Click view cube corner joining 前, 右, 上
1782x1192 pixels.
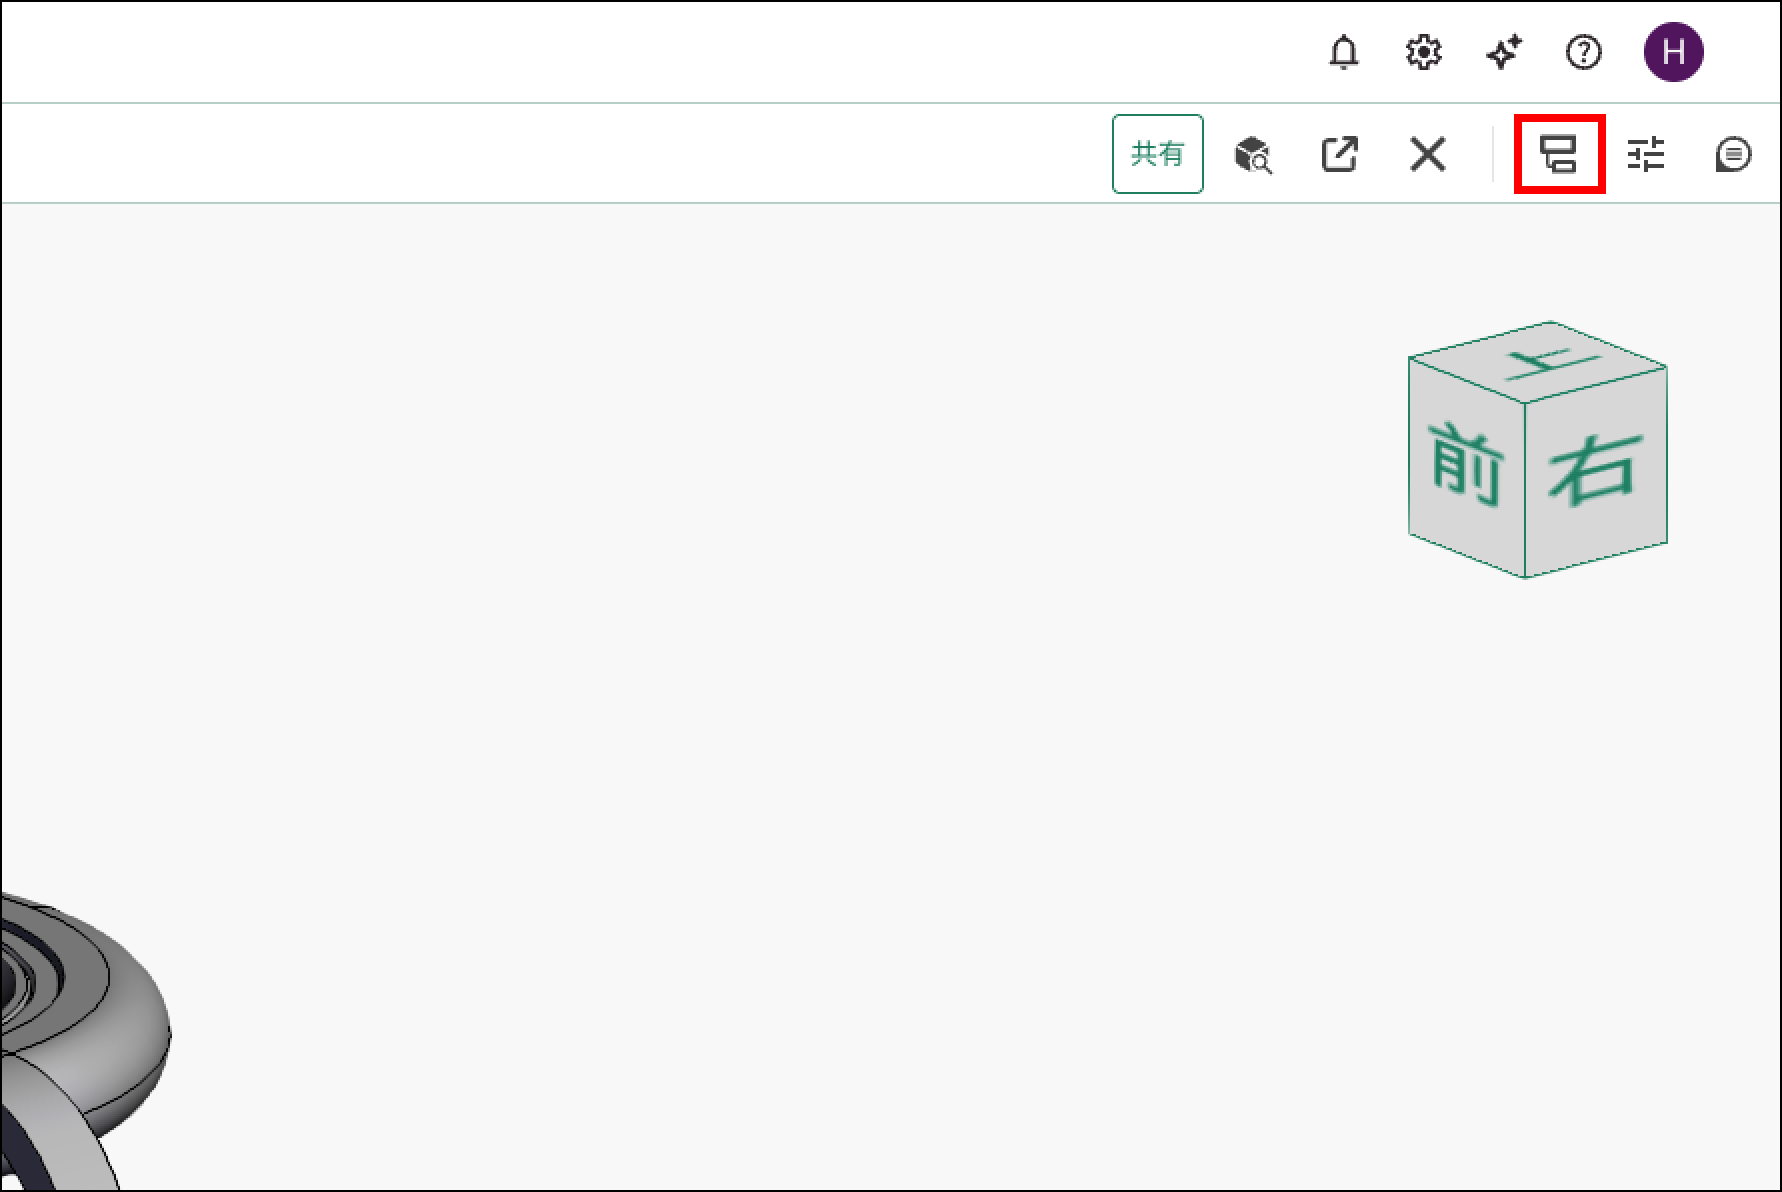point(1524,403)
